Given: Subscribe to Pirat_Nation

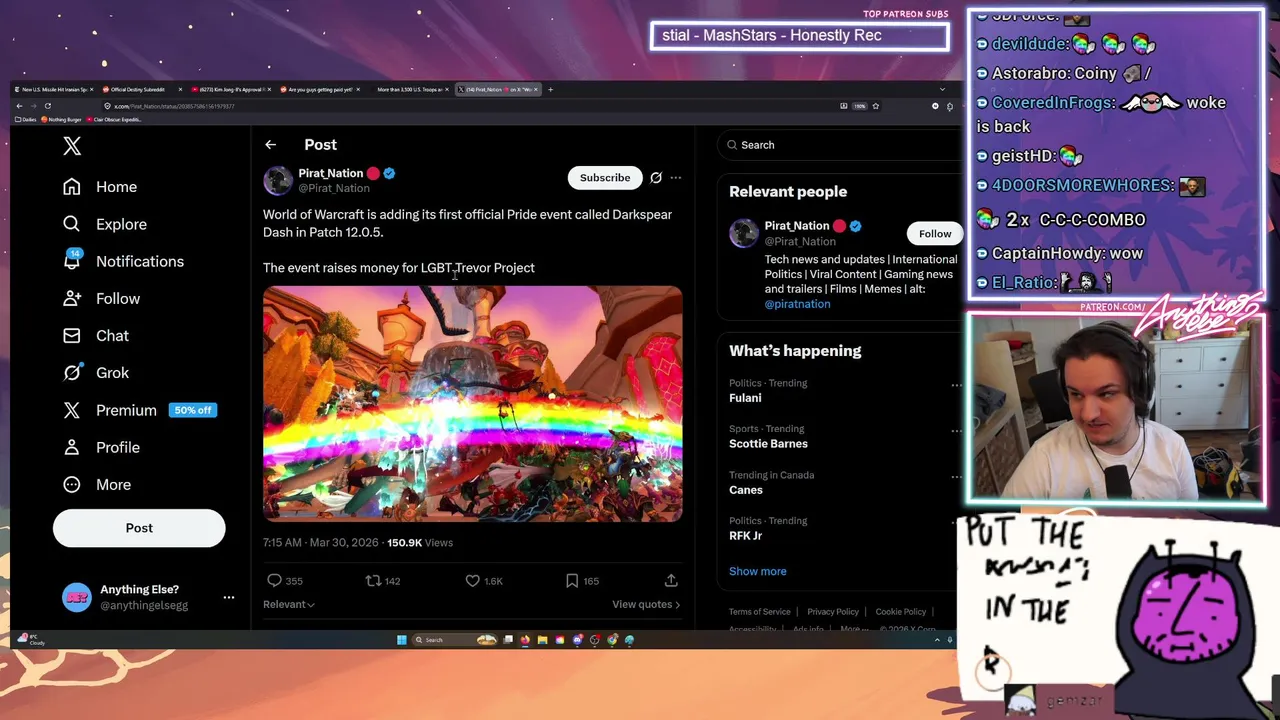Looking at the screenshot, I should tap(605, 178).
